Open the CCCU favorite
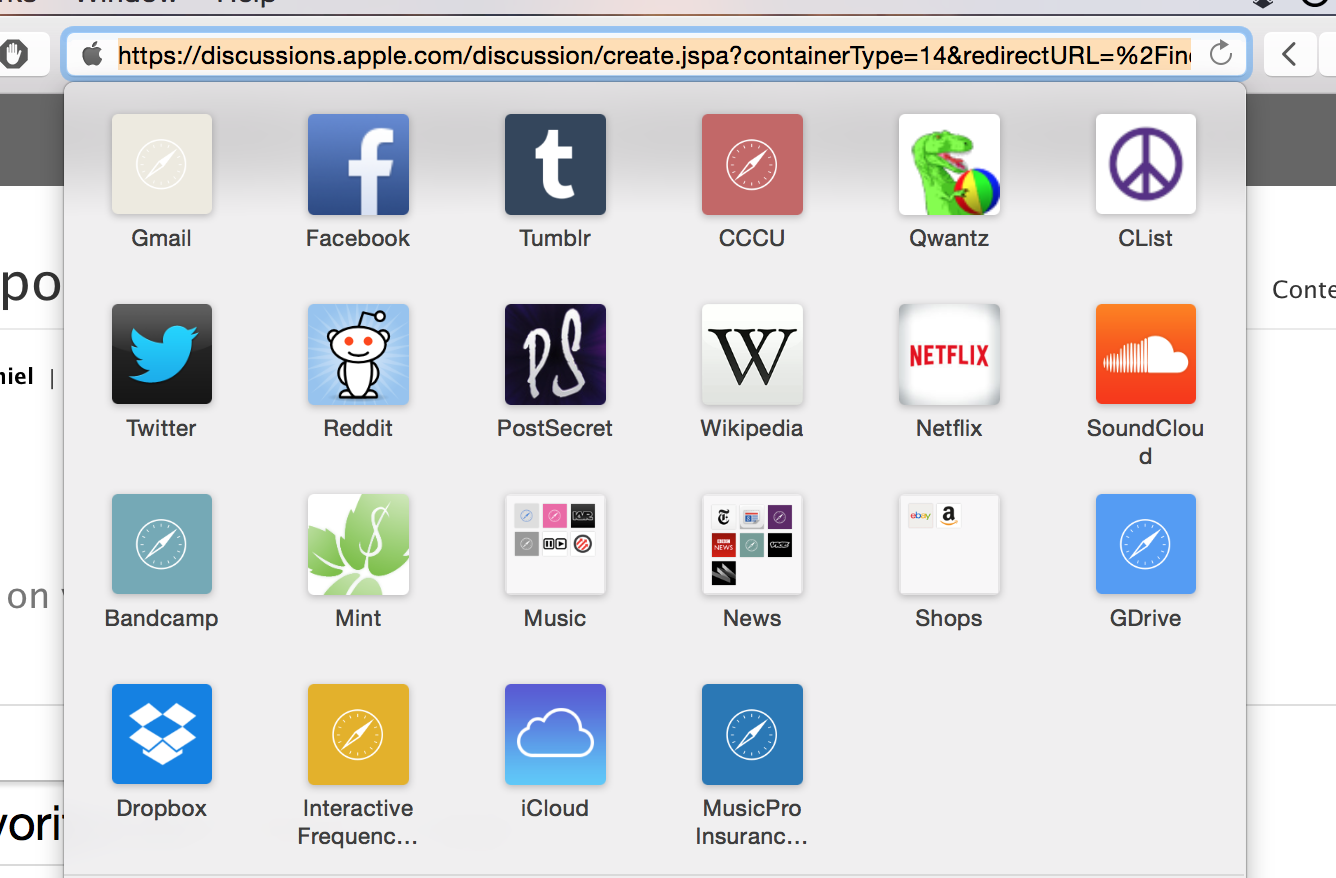This screenshot has height=878, width=1336. point(752,164)
